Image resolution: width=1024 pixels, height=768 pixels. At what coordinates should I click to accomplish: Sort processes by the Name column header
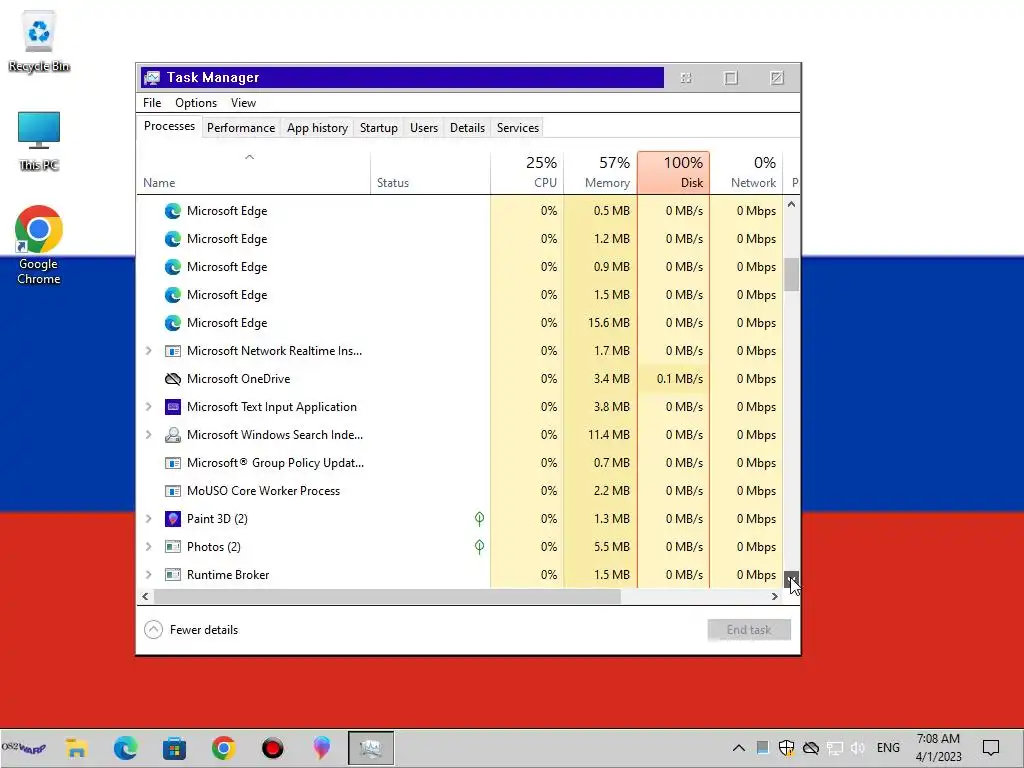[x=253, y=172]
